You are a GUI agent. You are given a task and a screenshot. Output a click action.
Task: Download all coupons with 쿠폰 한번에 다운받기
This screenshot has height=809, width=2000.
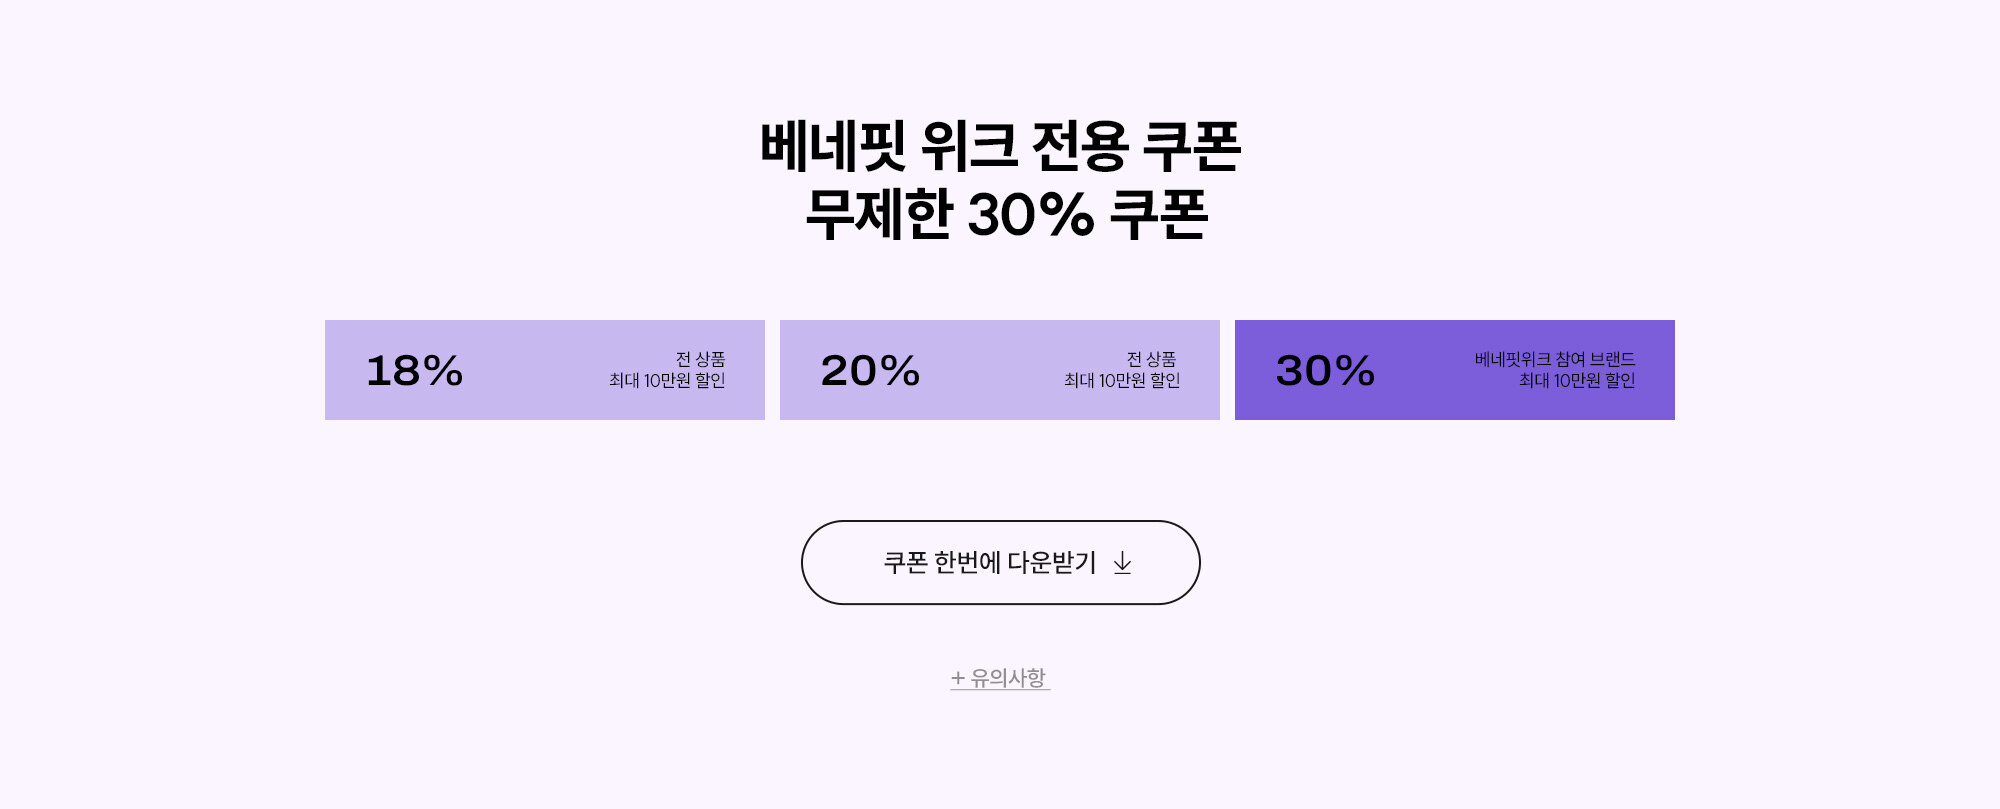click(x=1000, y=562)
